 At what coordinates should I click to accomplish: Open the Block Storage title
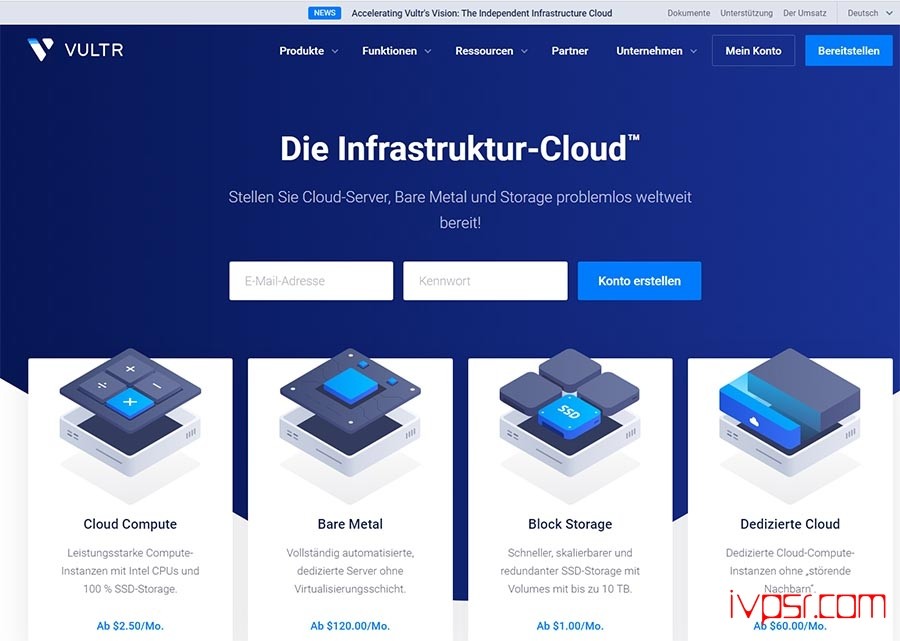(570, 524)
